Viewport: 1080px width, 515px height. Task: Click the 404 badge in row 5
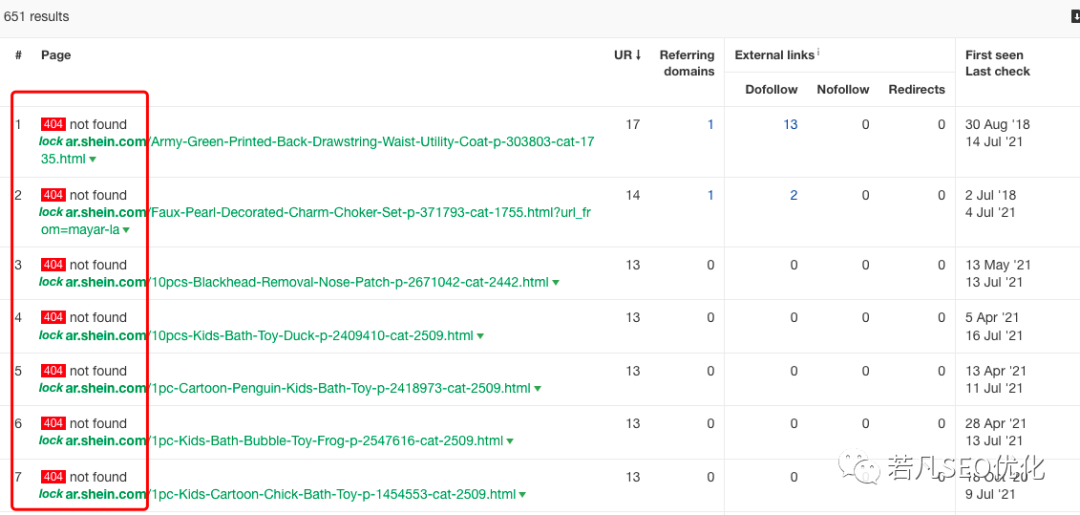[53, 371]
